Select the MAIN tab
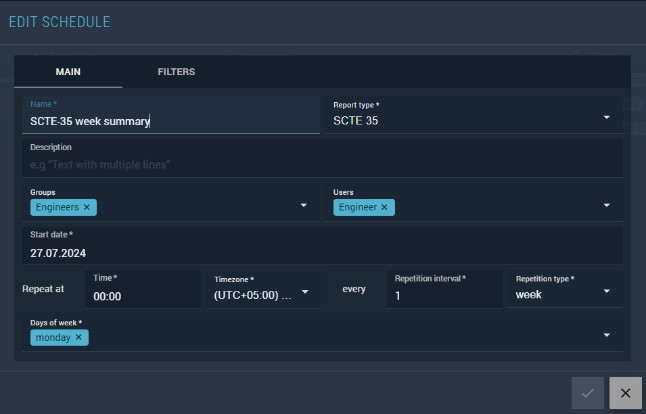The width and height of the screenshot is (646, 414). (68, 72)
